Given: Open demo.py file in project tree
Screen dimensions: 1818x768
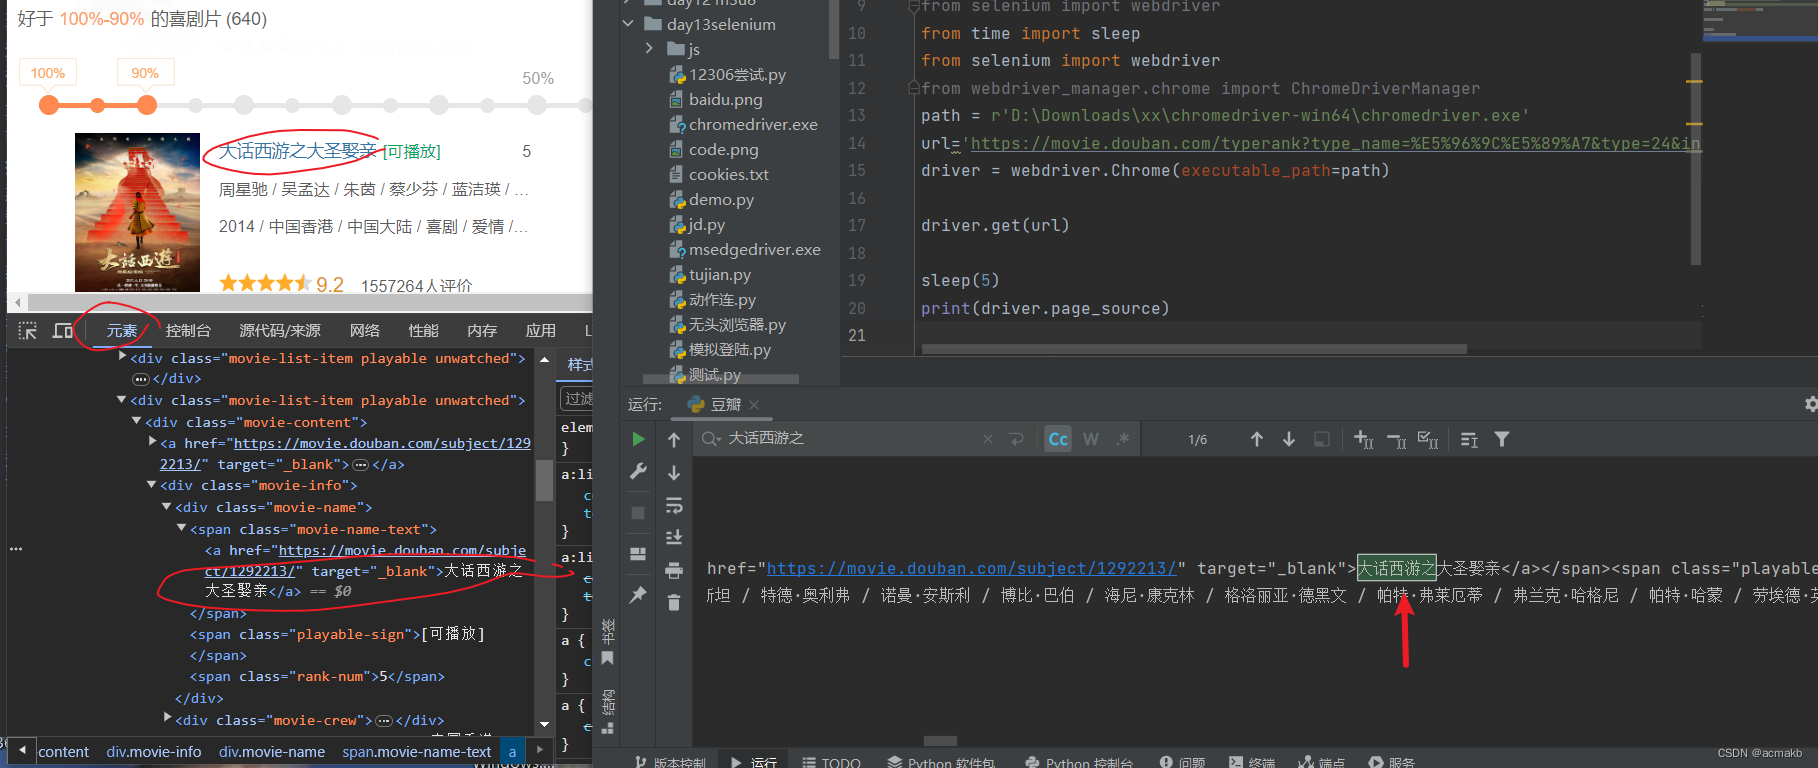Looking at the screenshot, I should [x=711, y=199].
